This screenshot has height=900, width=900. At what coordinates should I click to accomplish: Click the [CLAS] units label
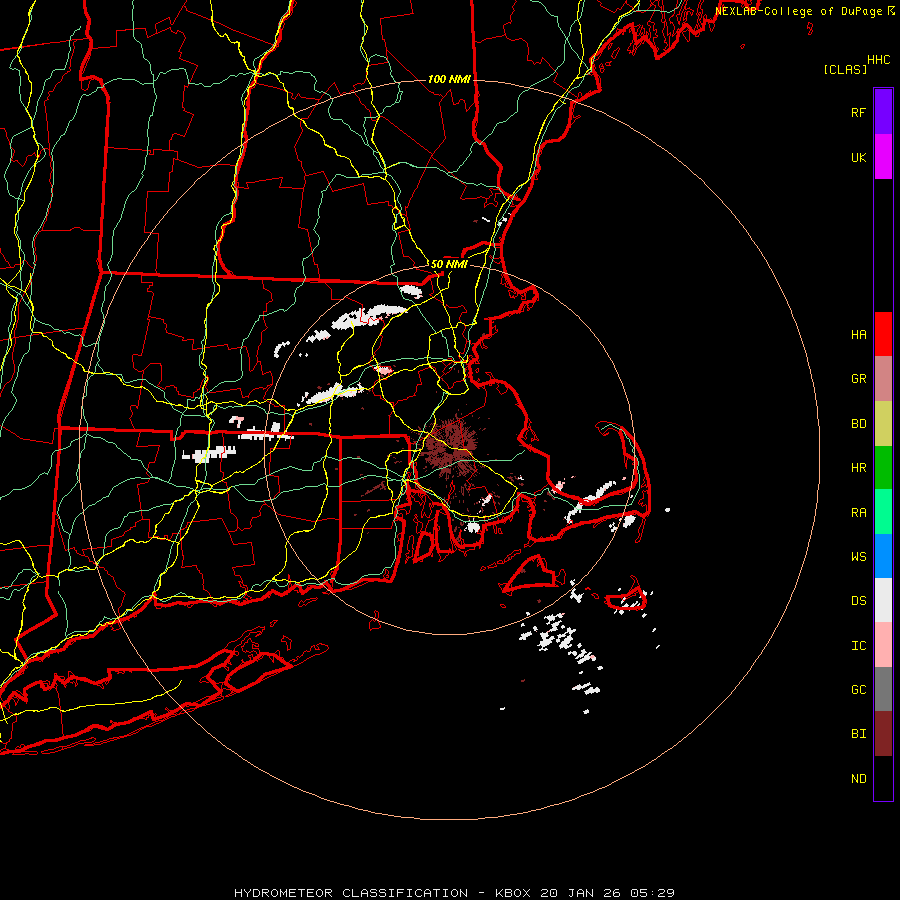coord(845,70)
